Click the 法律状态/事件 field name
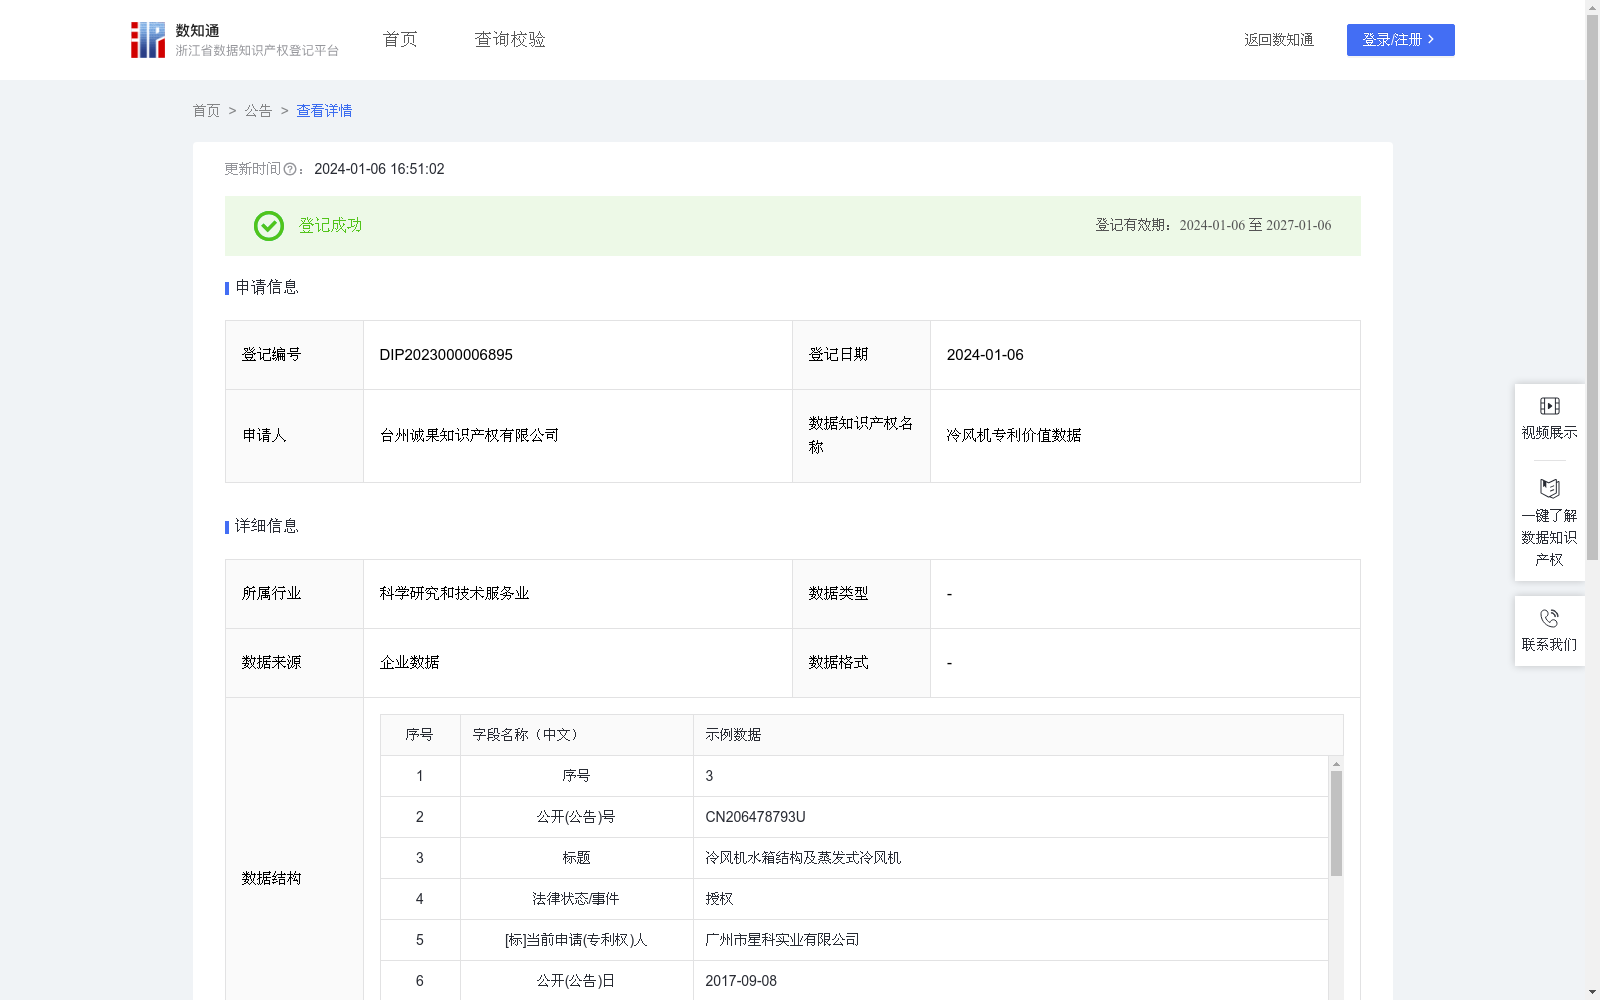1600x1000 pixels. (x=576, y=899)
